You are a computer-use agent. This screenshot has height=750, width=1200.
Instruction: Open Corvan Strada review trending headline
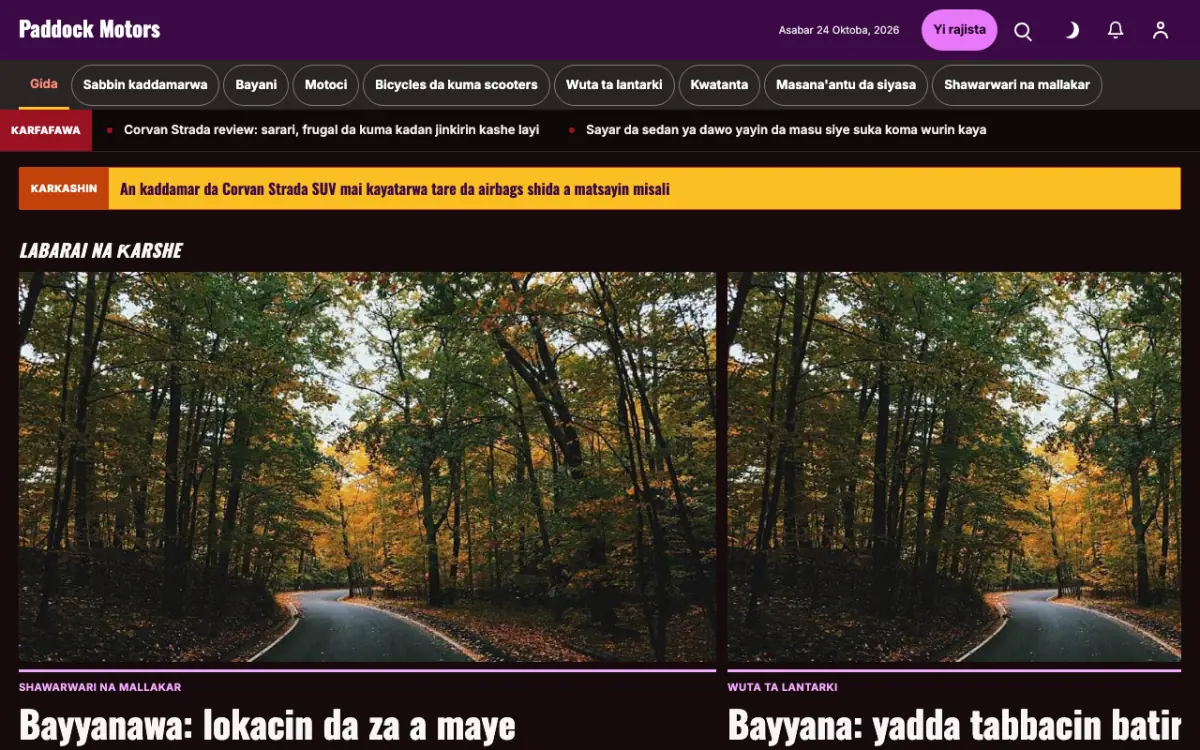331,130
